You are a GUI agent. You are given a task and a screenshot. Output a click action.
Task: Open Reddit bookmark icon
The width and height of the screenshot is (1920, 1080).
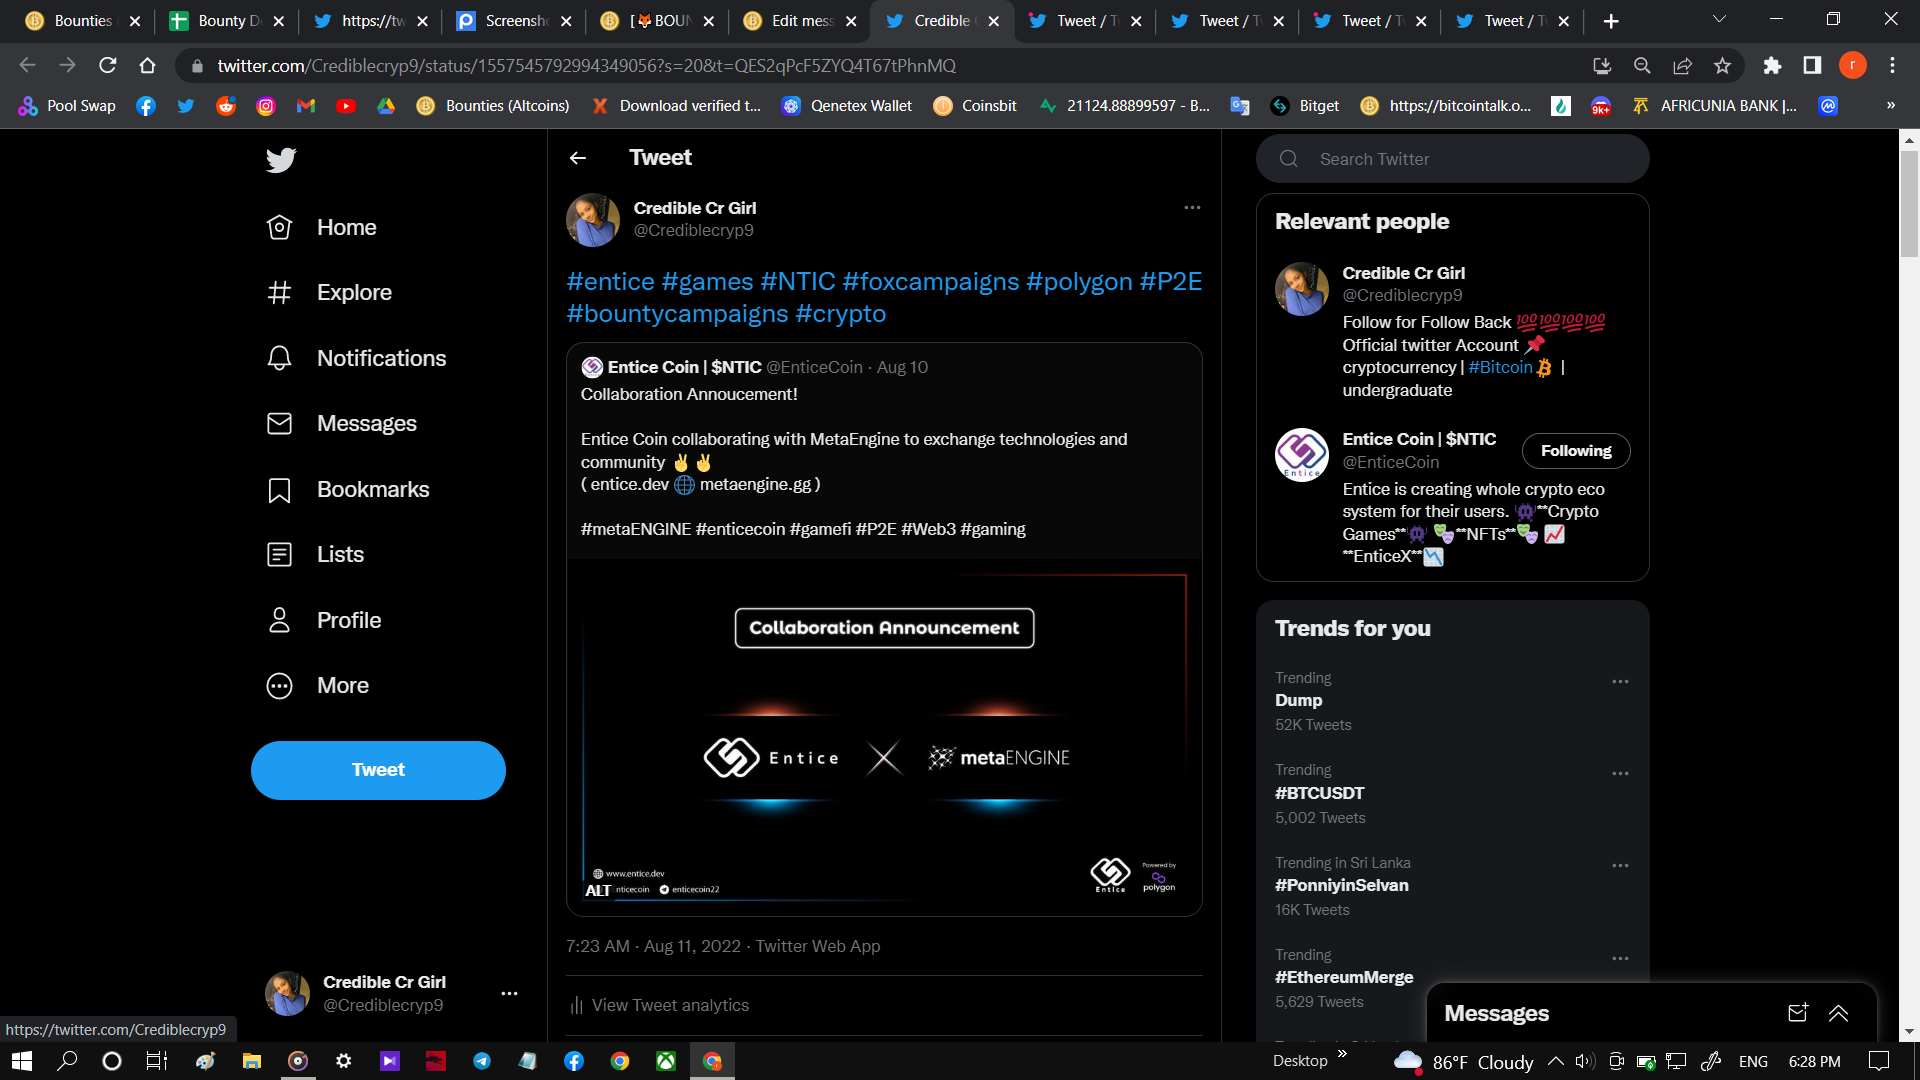(x=226, y=106)
